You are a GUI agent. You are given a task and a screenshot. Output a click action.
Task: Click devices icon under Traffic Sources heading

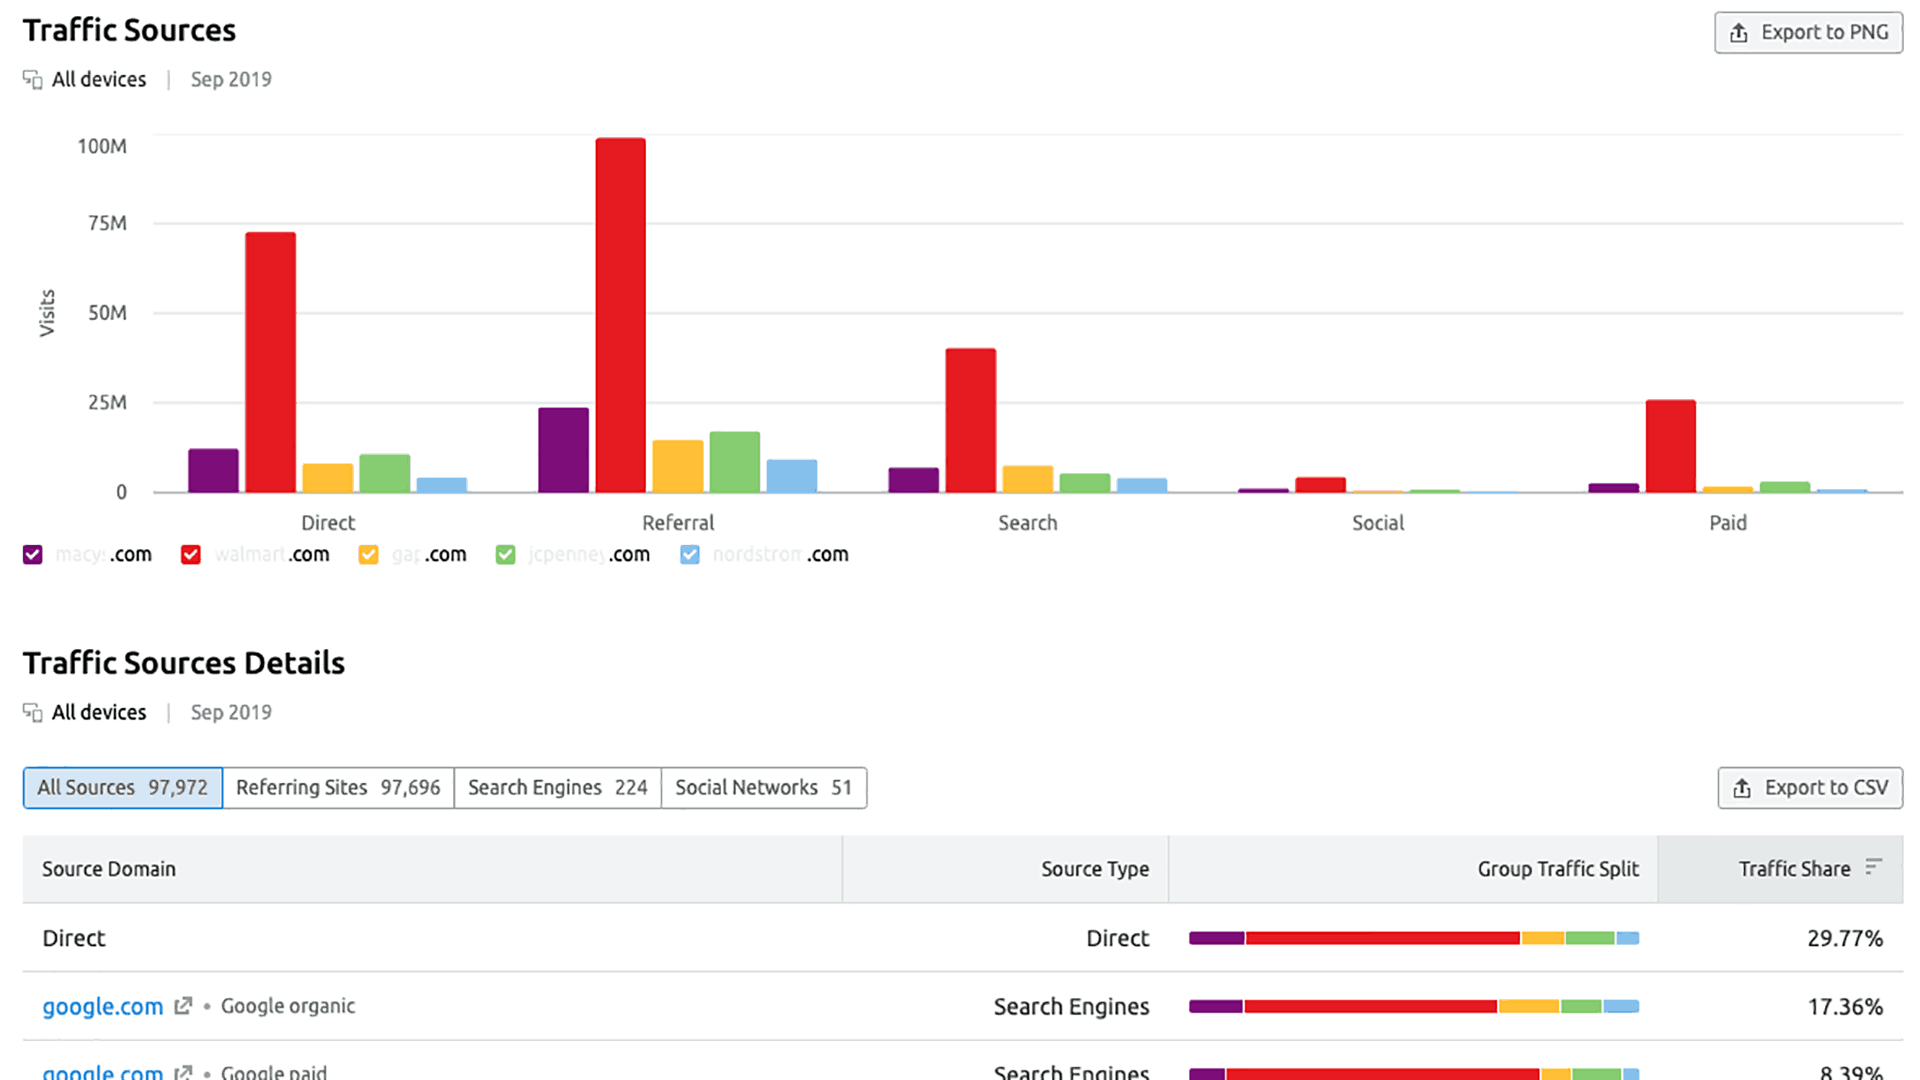pyautogui.click(x=33, y=80)
